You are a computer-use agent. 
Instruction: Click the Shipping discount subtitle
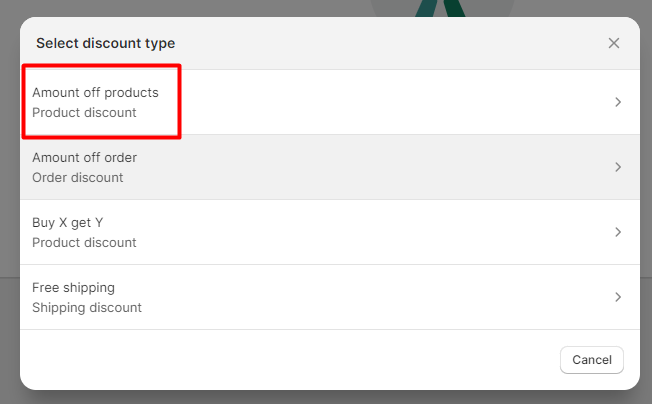(86, 308)
